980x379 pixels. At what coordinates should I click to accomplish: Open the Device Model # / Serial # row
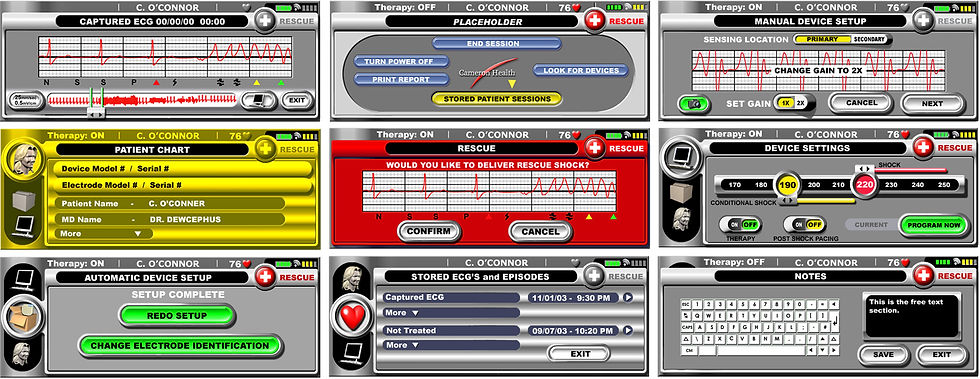coord(181,169)
